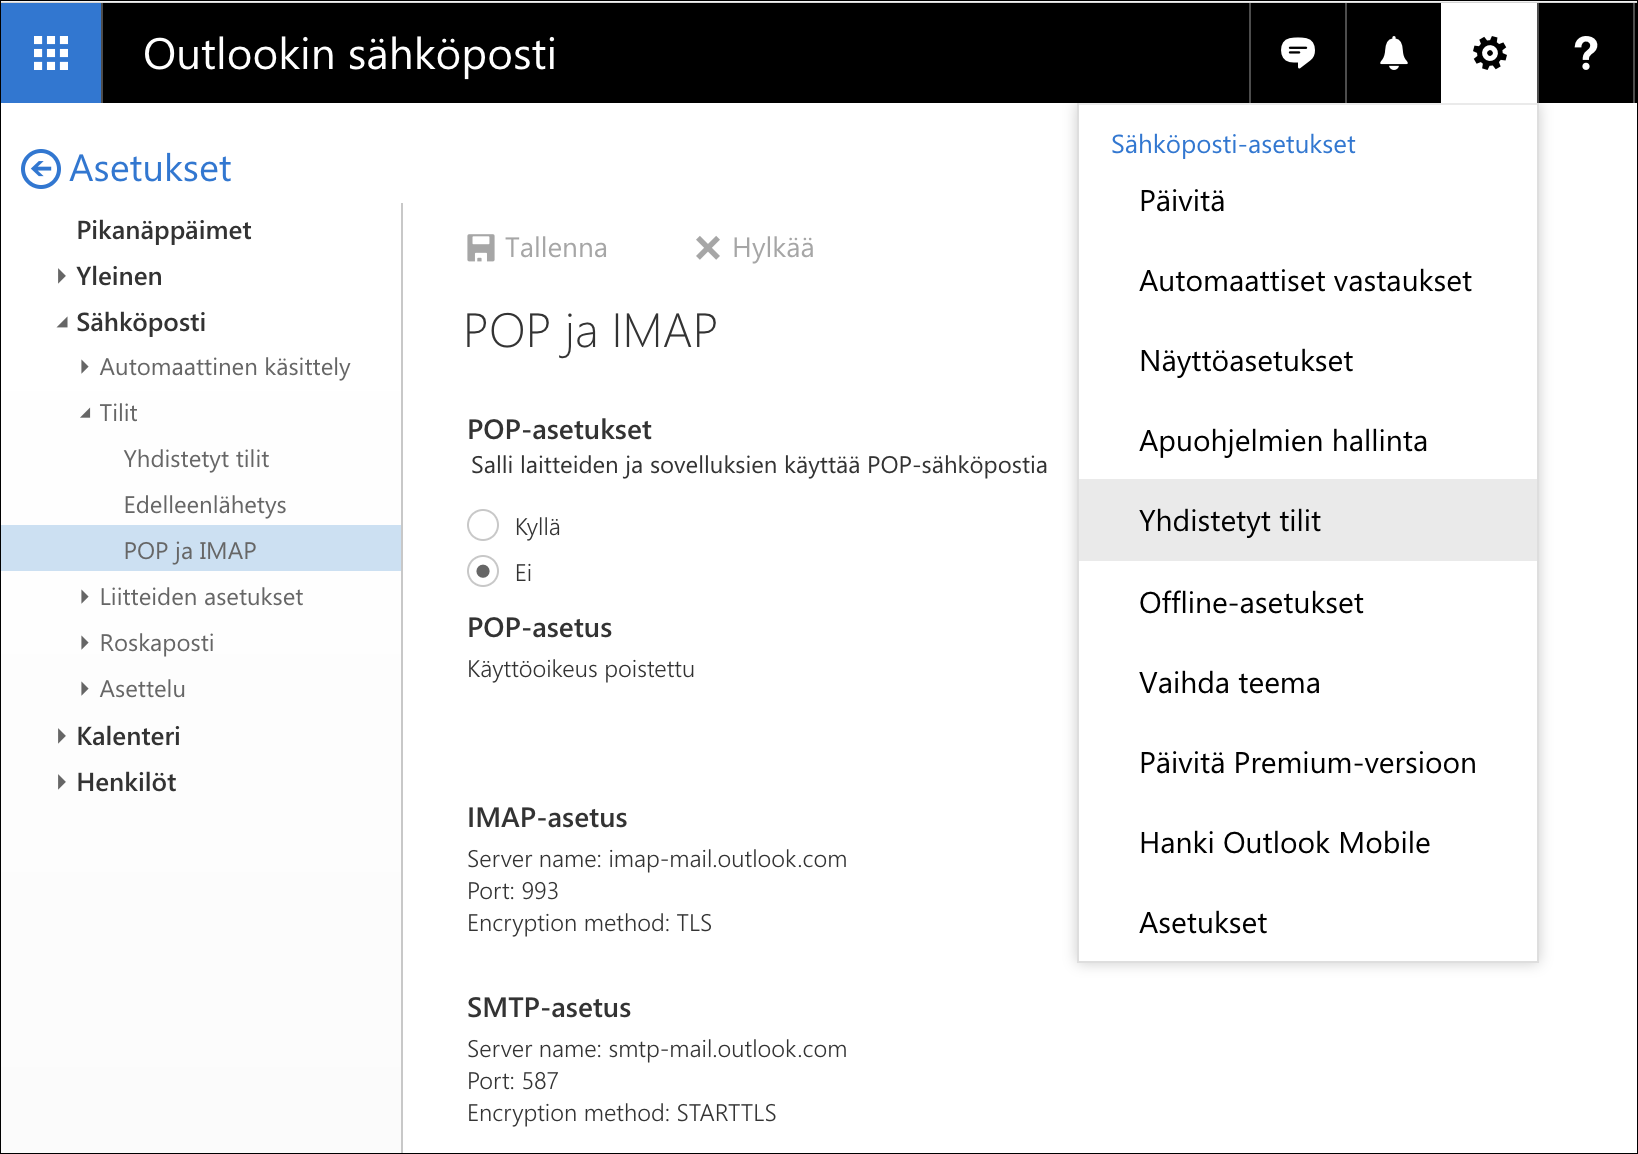The image size is (1638, 1154).
Task: Open the Sähköposti-asetukset link
Action: (1233, 144)
